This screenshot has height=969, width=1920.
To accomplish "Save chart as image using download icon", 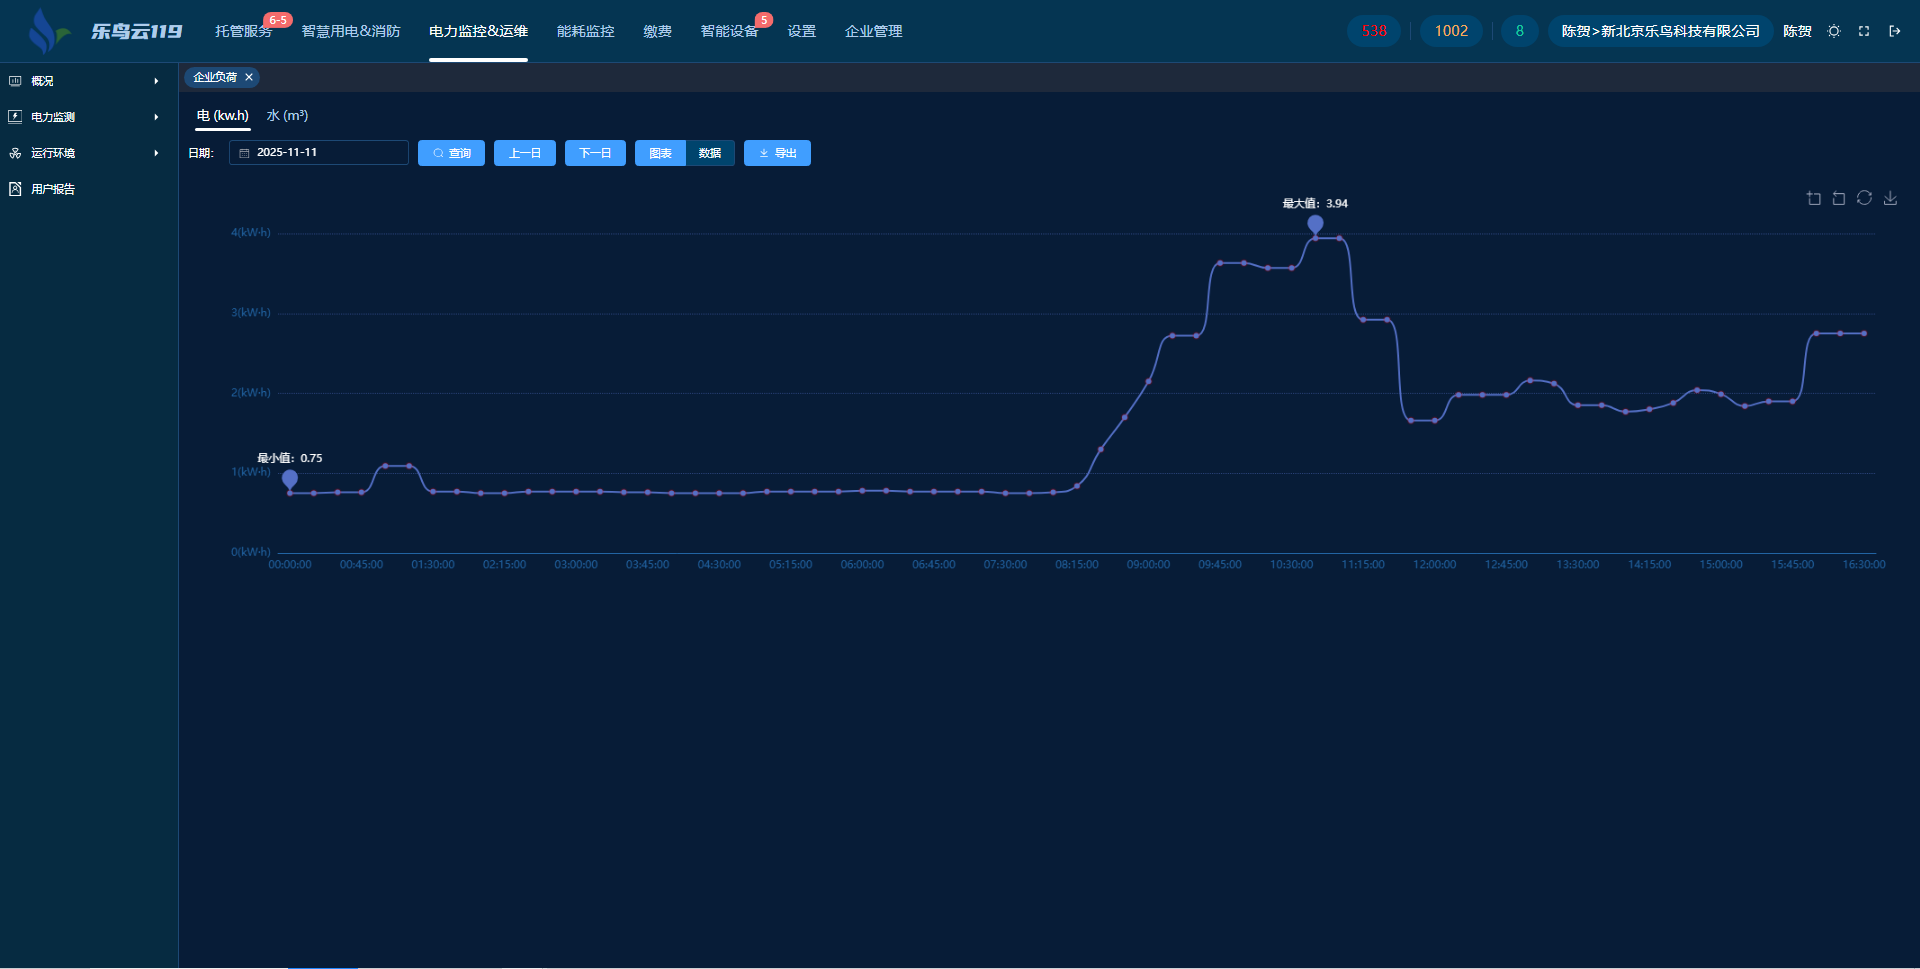I will (x=1891, y=198).
